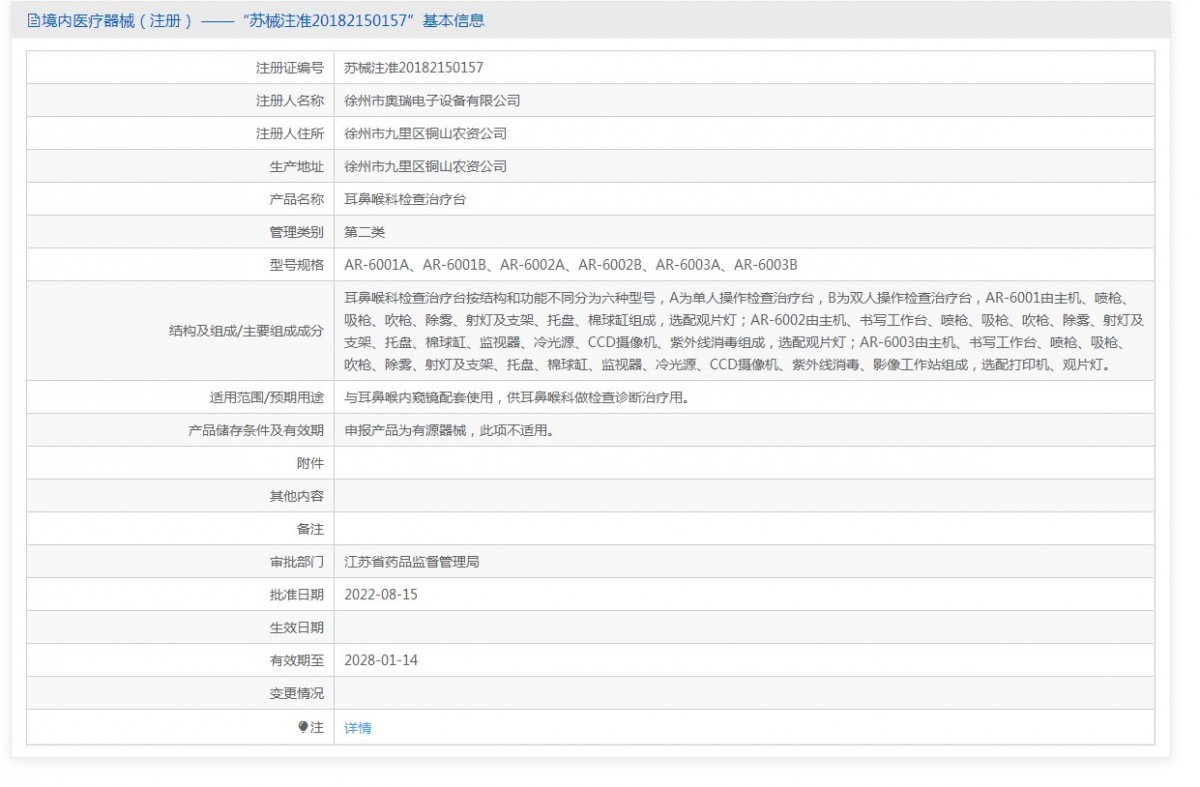Screen dimensions: 1200x787
Task: Select the 注册证编号 label
Action: pos(290,68)
